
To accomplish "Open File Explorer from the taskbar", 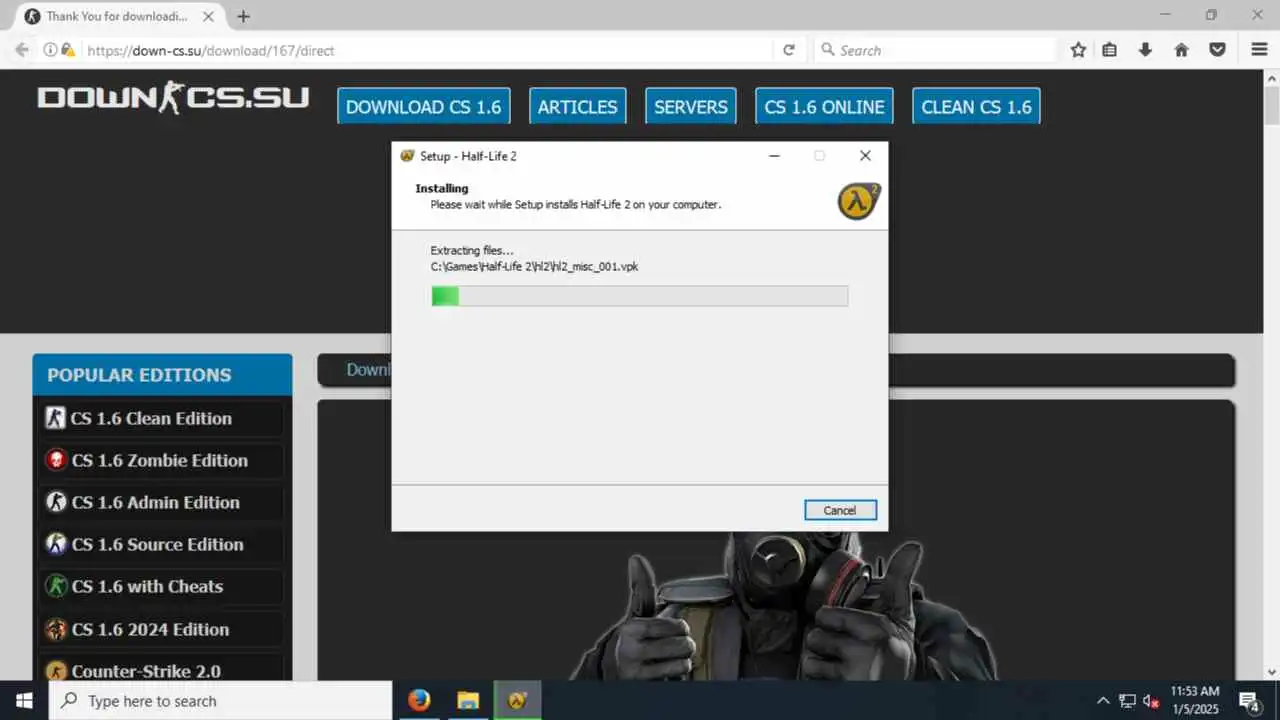I will tap(468, 700).
